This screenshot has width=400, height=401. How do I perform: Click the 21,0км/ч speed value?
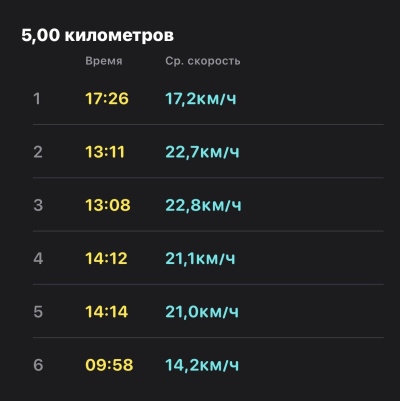coord(202,312)
